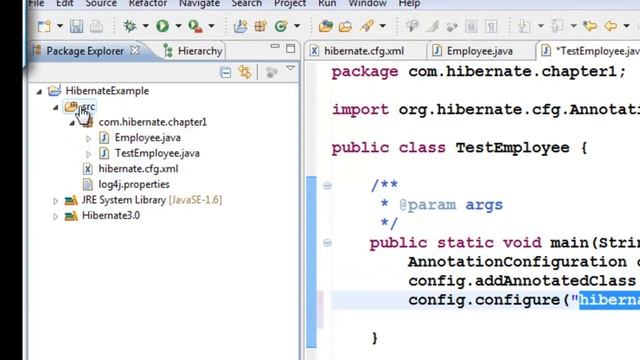
Task: Open the Source menu
Action: 101,4
